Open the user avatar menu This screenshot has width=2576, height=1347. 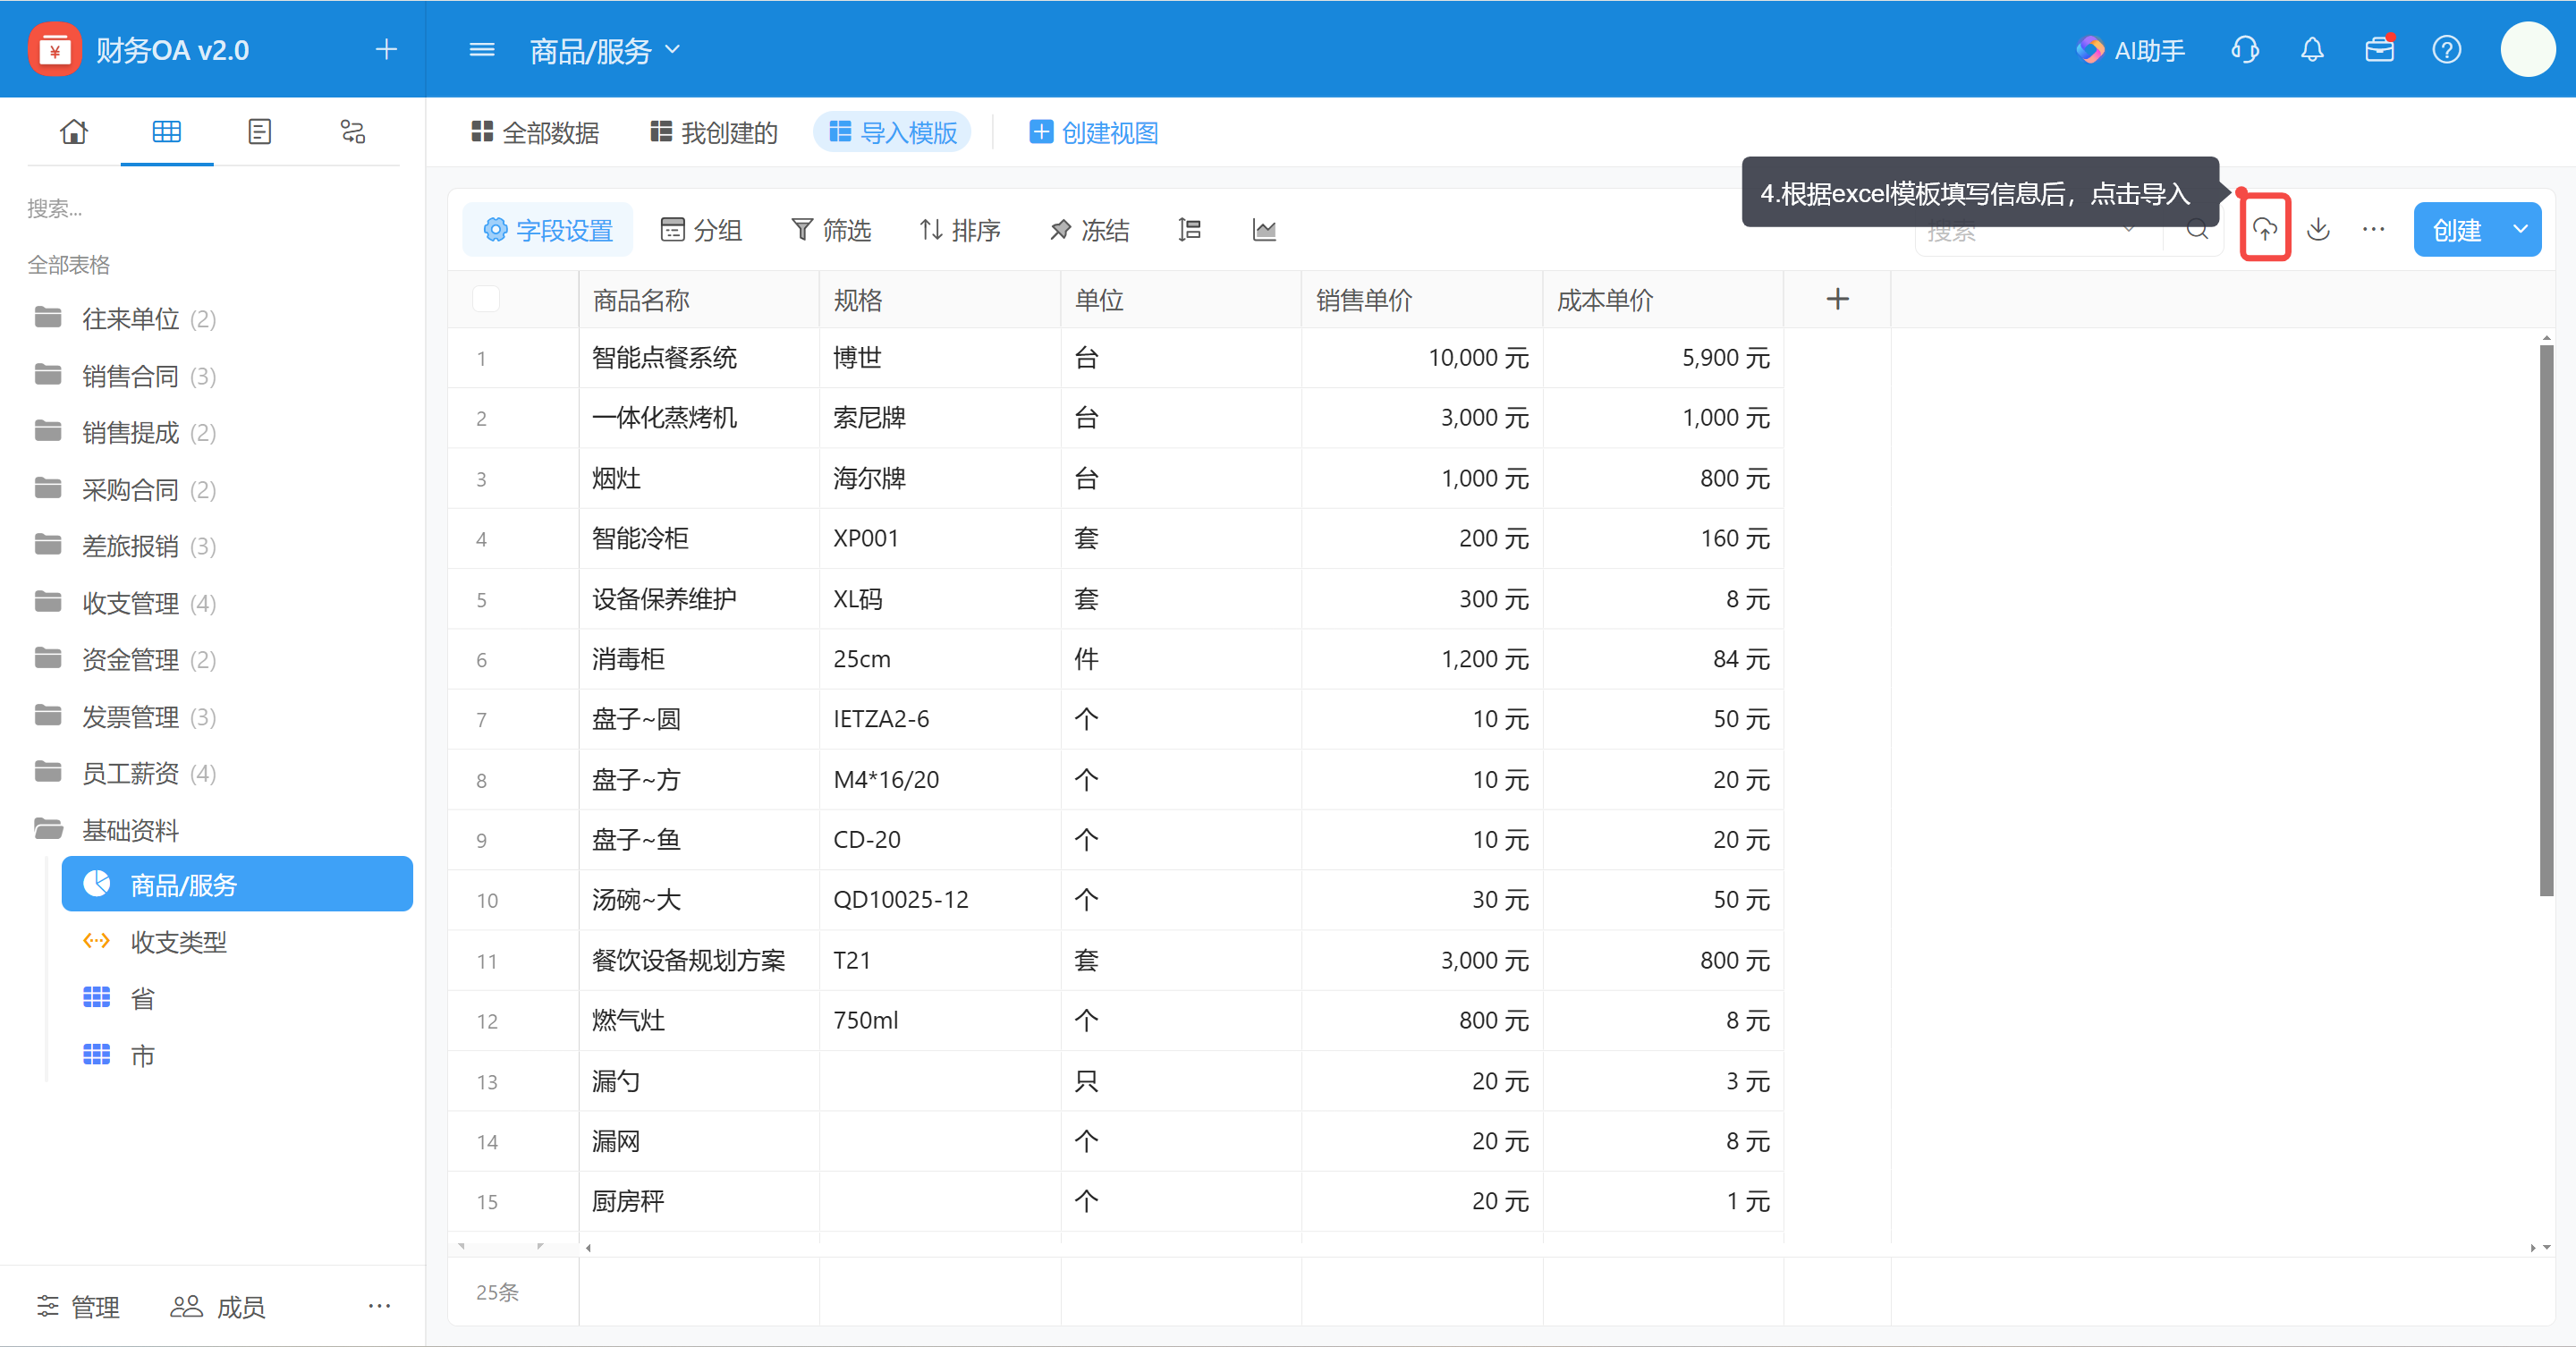2528,49
